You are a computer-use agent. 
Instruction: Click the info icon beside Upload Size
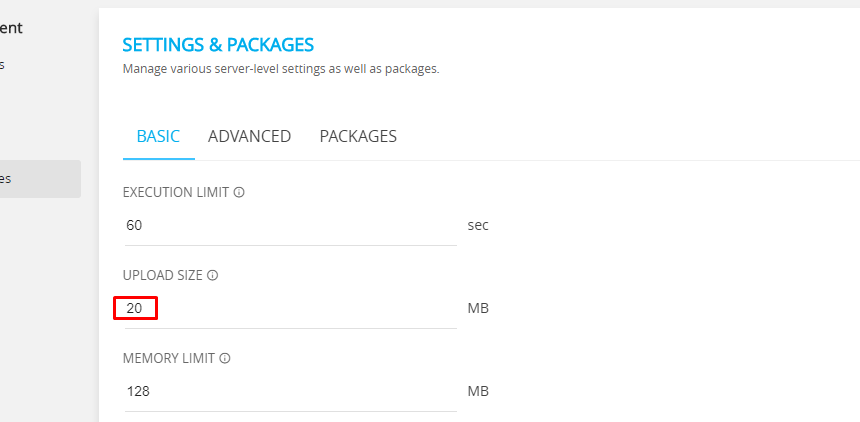pos(213,275)
